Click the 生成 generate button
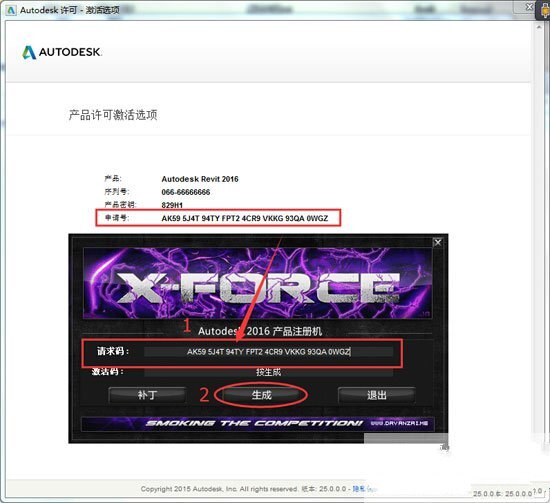This screenshot has height=503, width=550. [x=261, y=395]
